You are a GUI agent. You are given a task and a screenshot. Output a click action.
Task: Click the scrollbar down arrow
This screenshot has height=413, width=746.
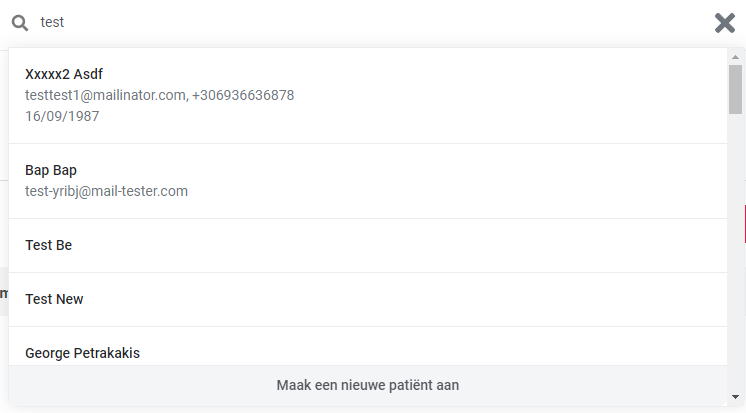(736, 397)
